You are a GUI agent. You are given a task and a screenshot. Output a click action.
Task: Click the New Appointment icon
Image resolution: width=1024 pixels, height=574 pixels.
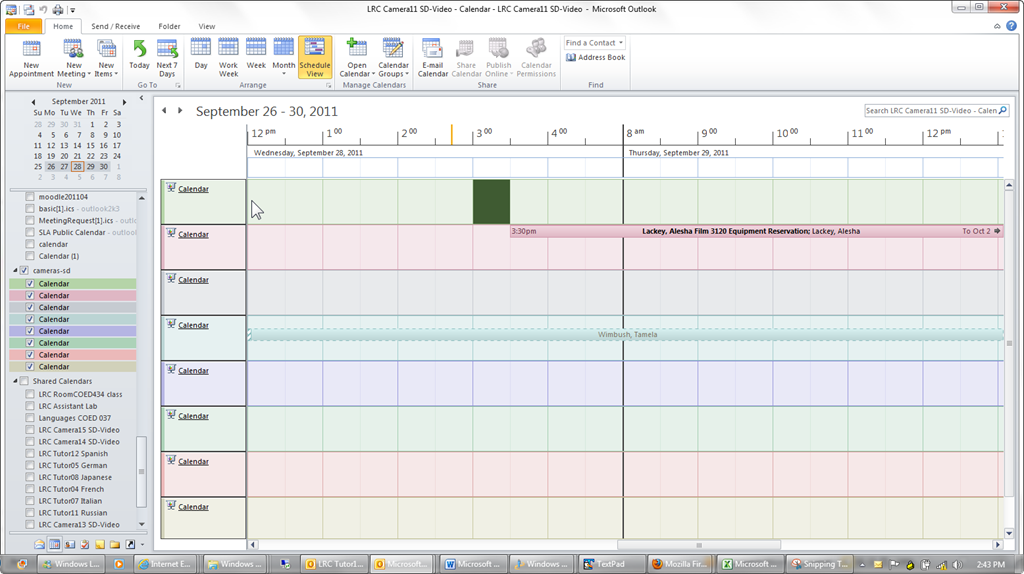[x=31, y=58]
